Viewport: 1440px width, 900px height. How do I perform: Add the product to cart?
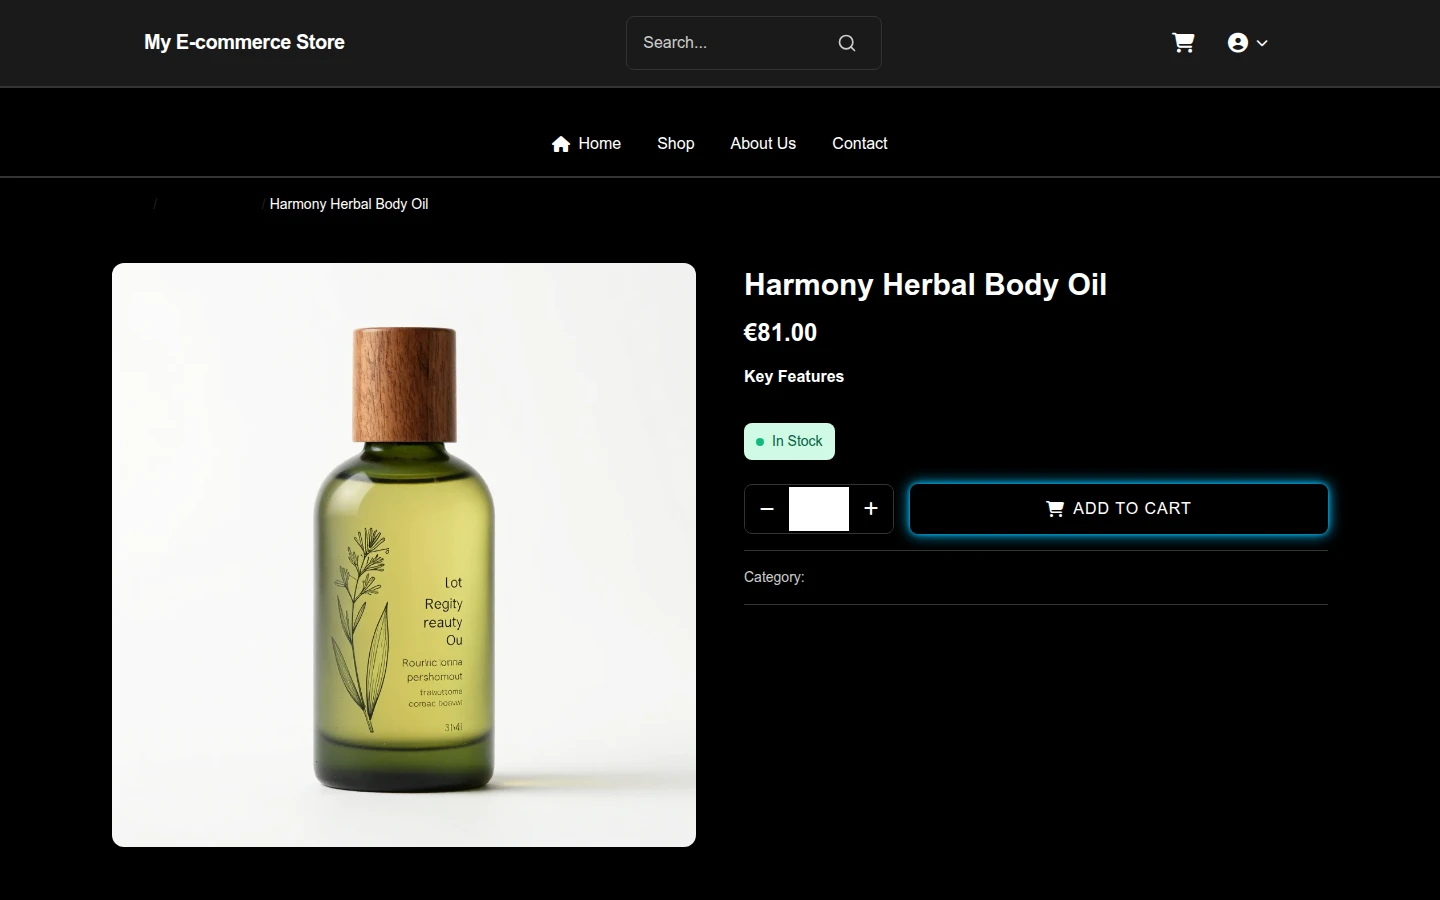pyautogui.click(x=1119, y=509)
